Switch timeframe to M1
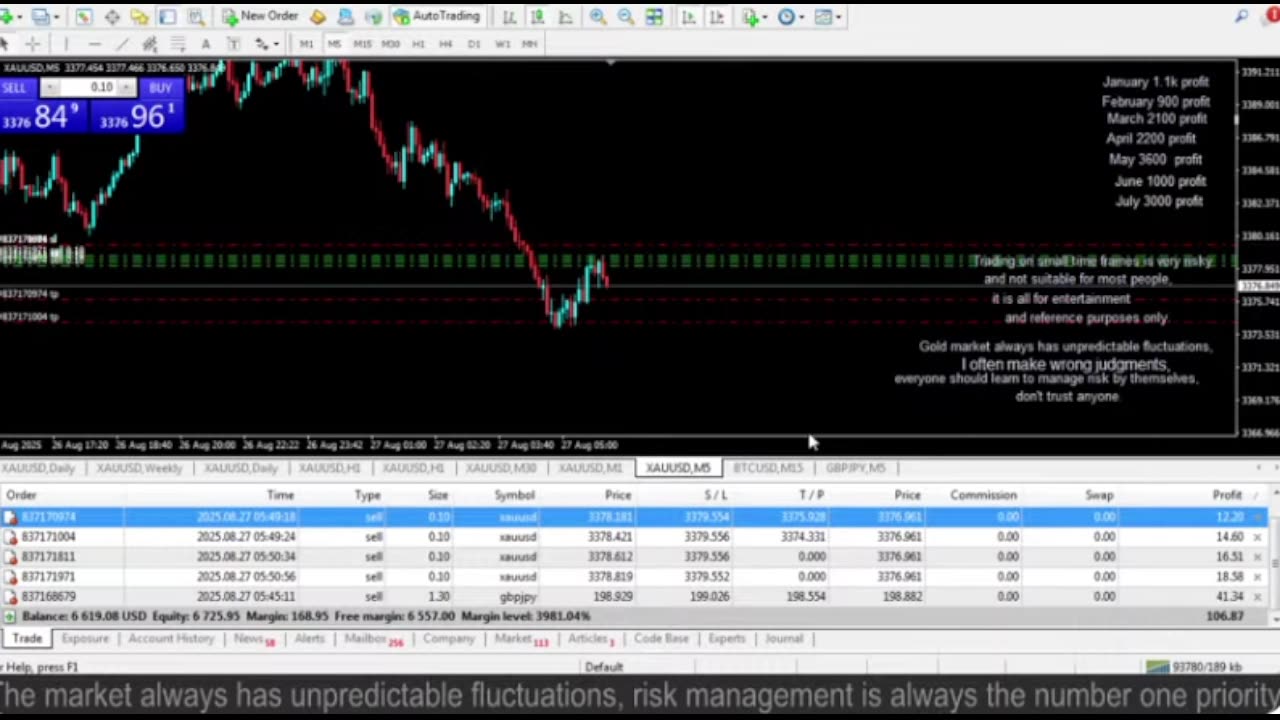The width and height of the screenshot is (1280, 720). pyautogui.click(x=306, y=44)
